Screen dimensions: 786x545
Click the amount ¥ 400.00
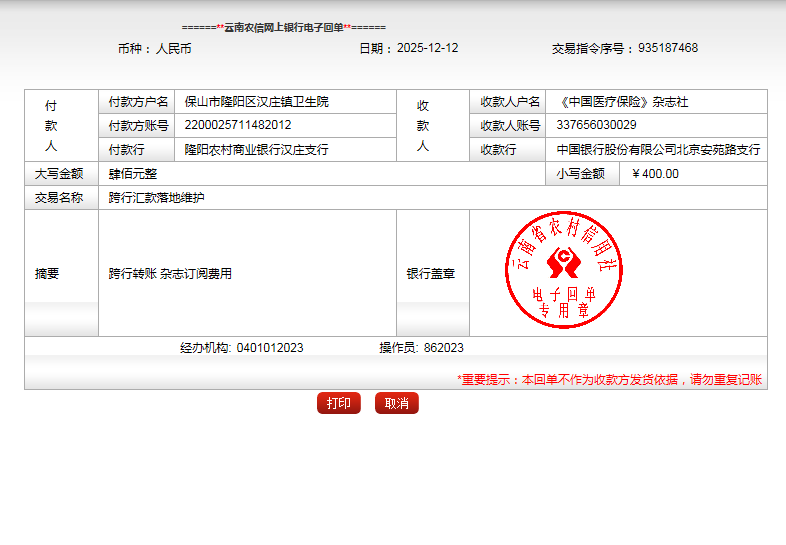click(x=655, y=173)
